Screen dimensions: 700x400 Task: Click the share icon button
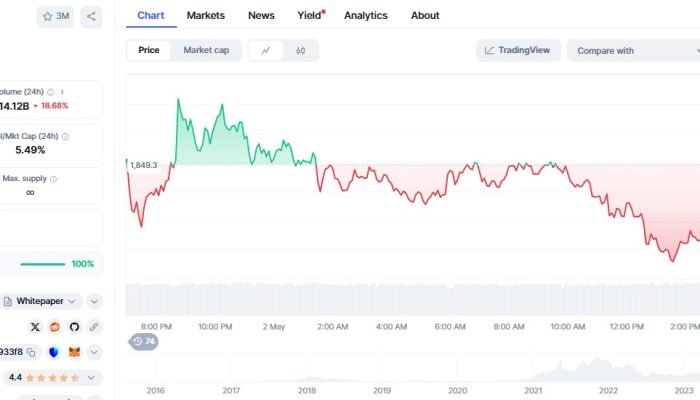91,16
